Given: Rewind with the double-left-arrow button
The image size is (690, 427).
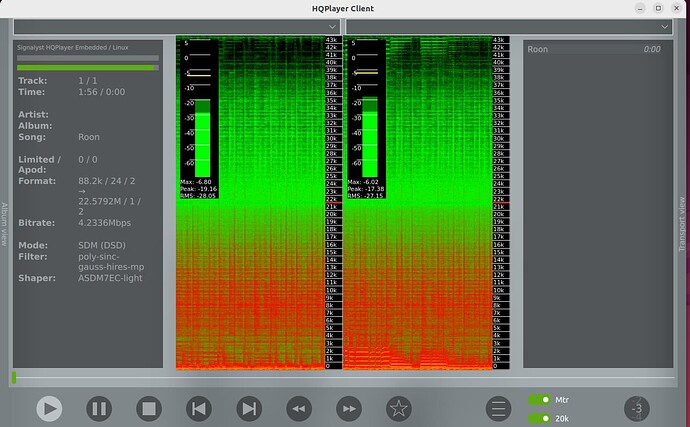Looking at the screenshot, I should tap(299, 409).
